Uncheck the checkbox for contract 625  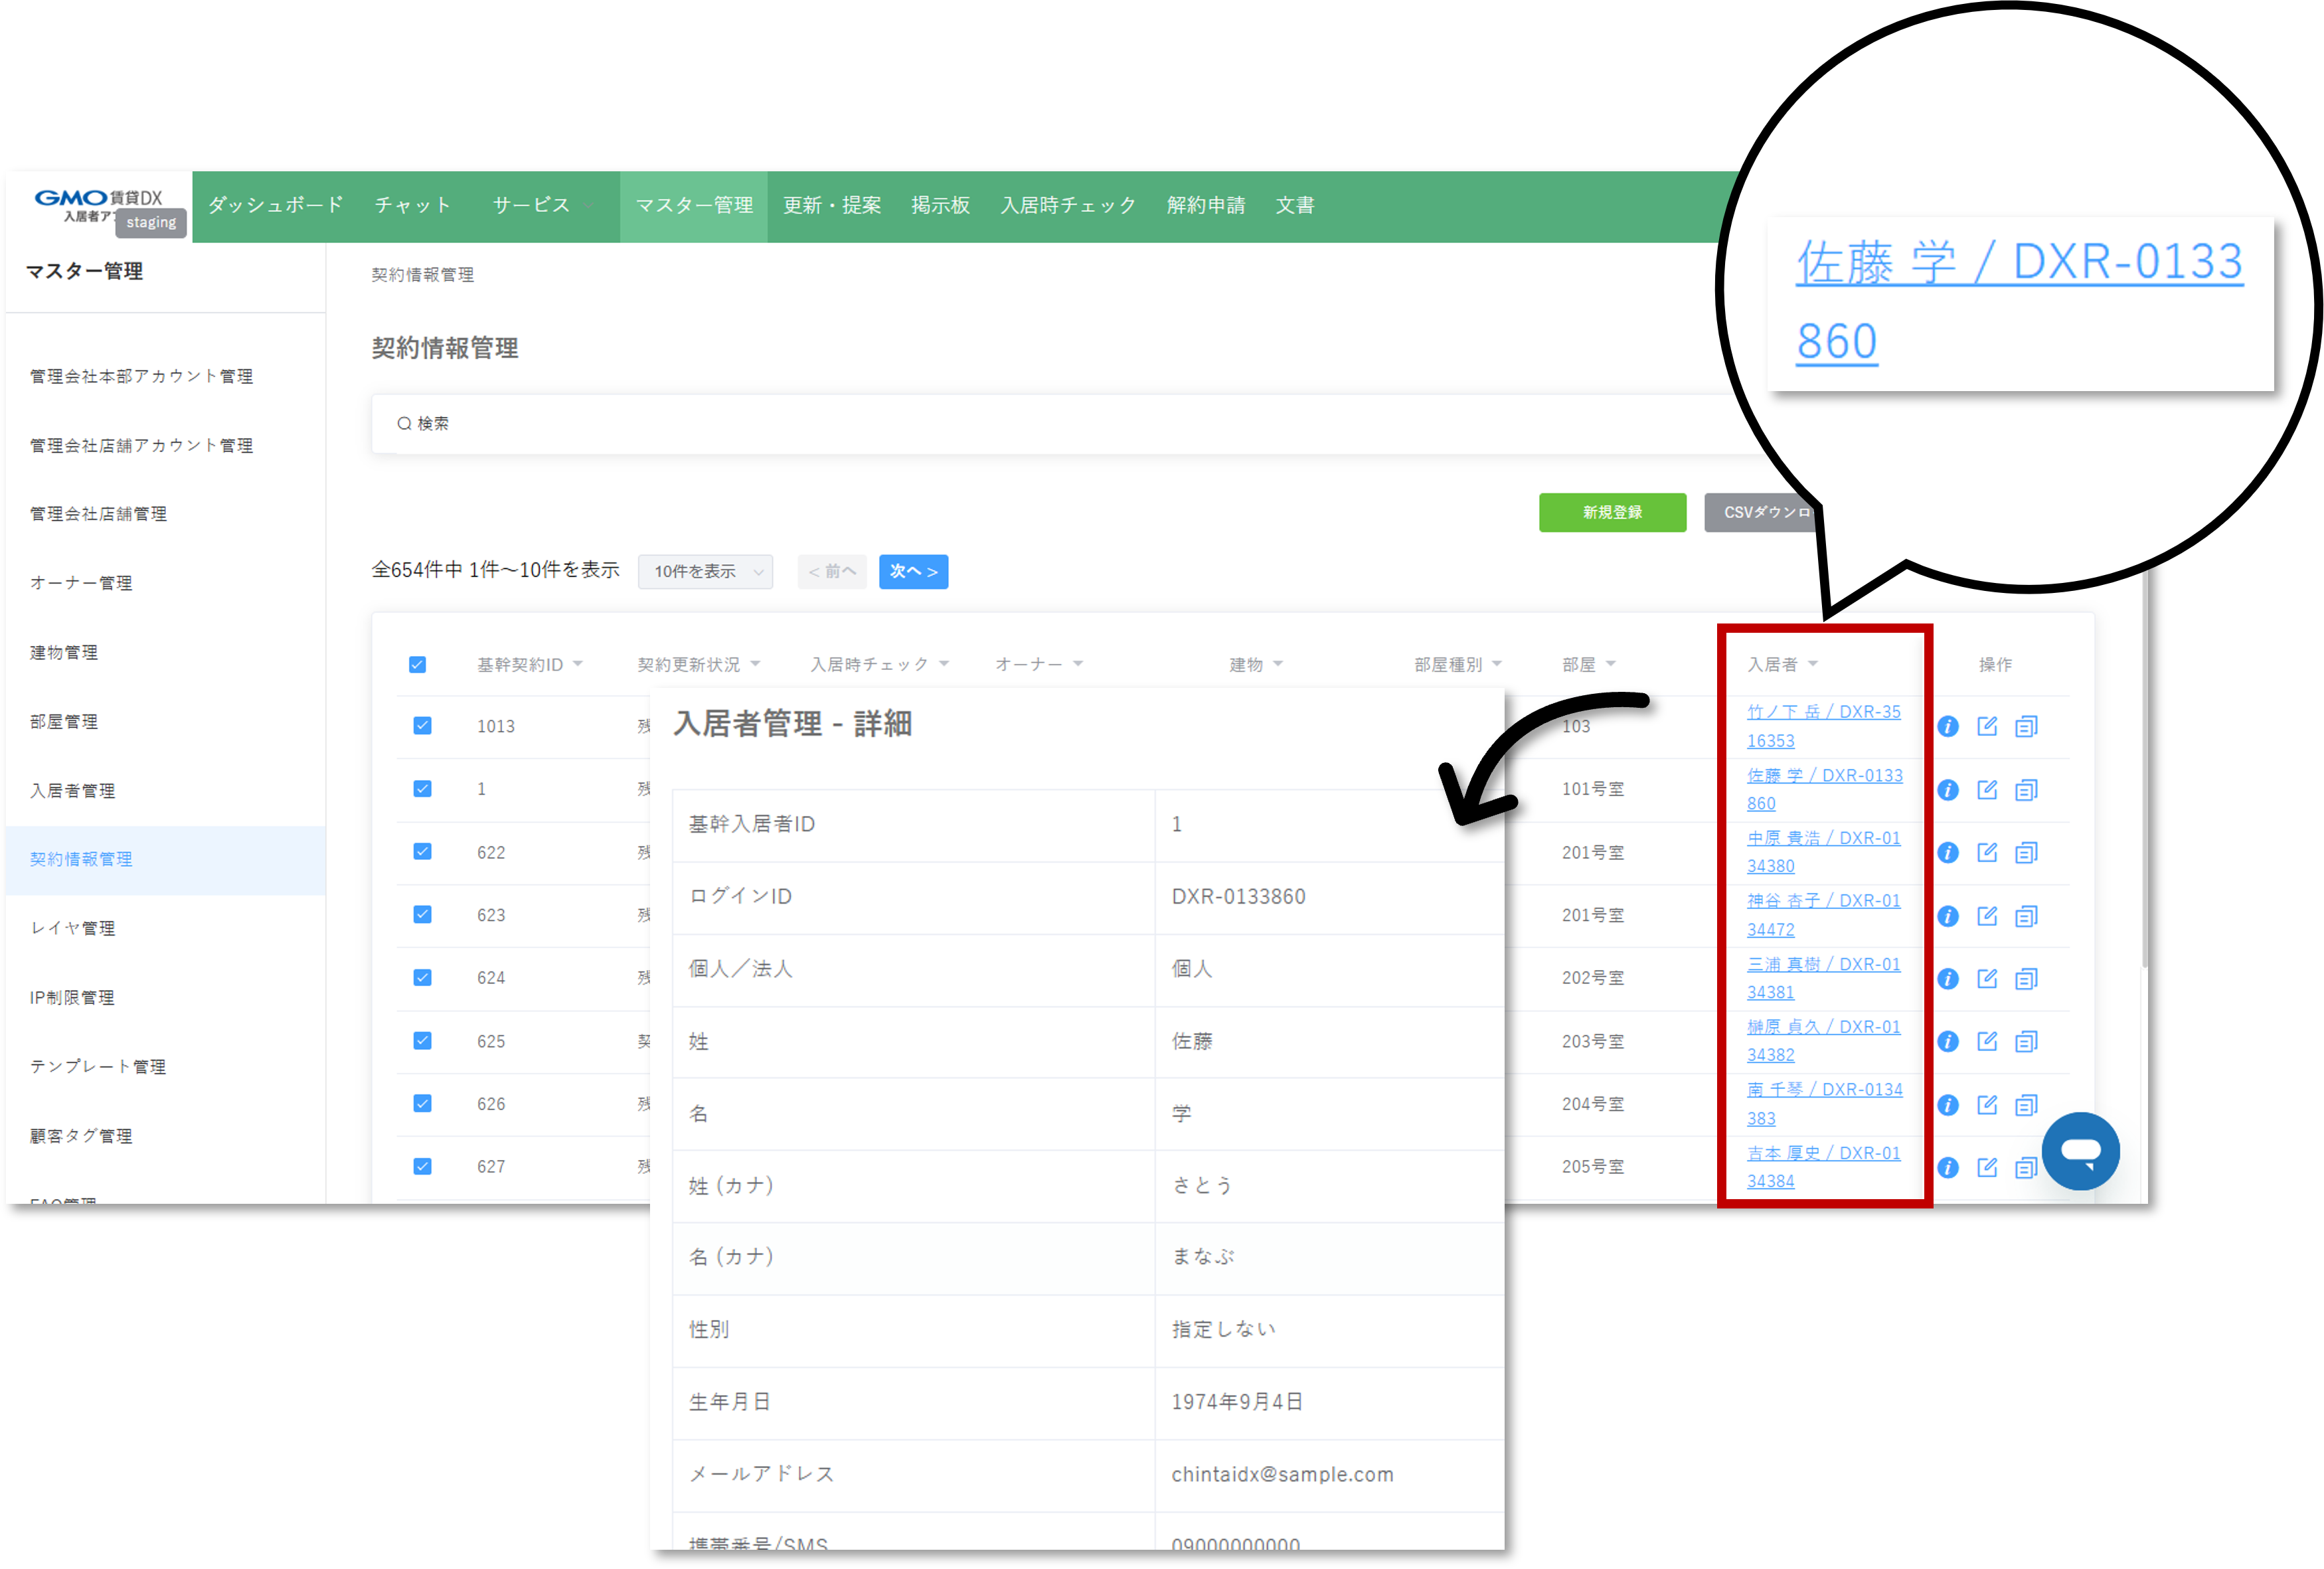point(422,1040)
